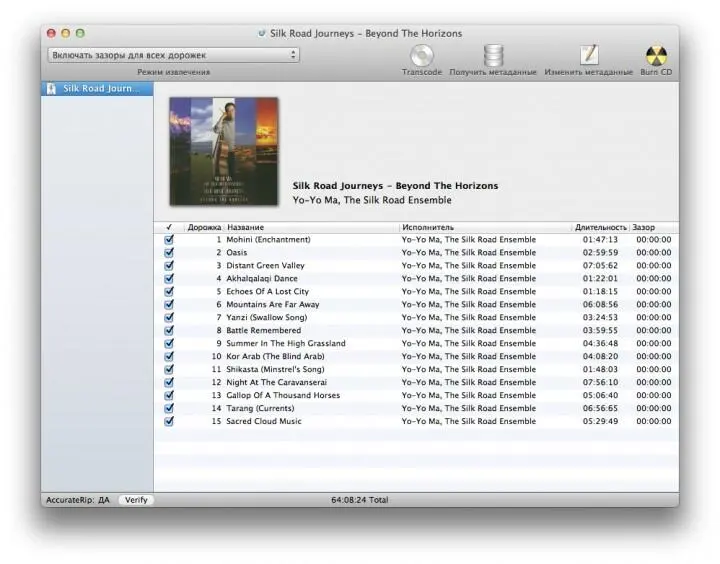Select Echoes Of A Lost City title

pos(267,291)
